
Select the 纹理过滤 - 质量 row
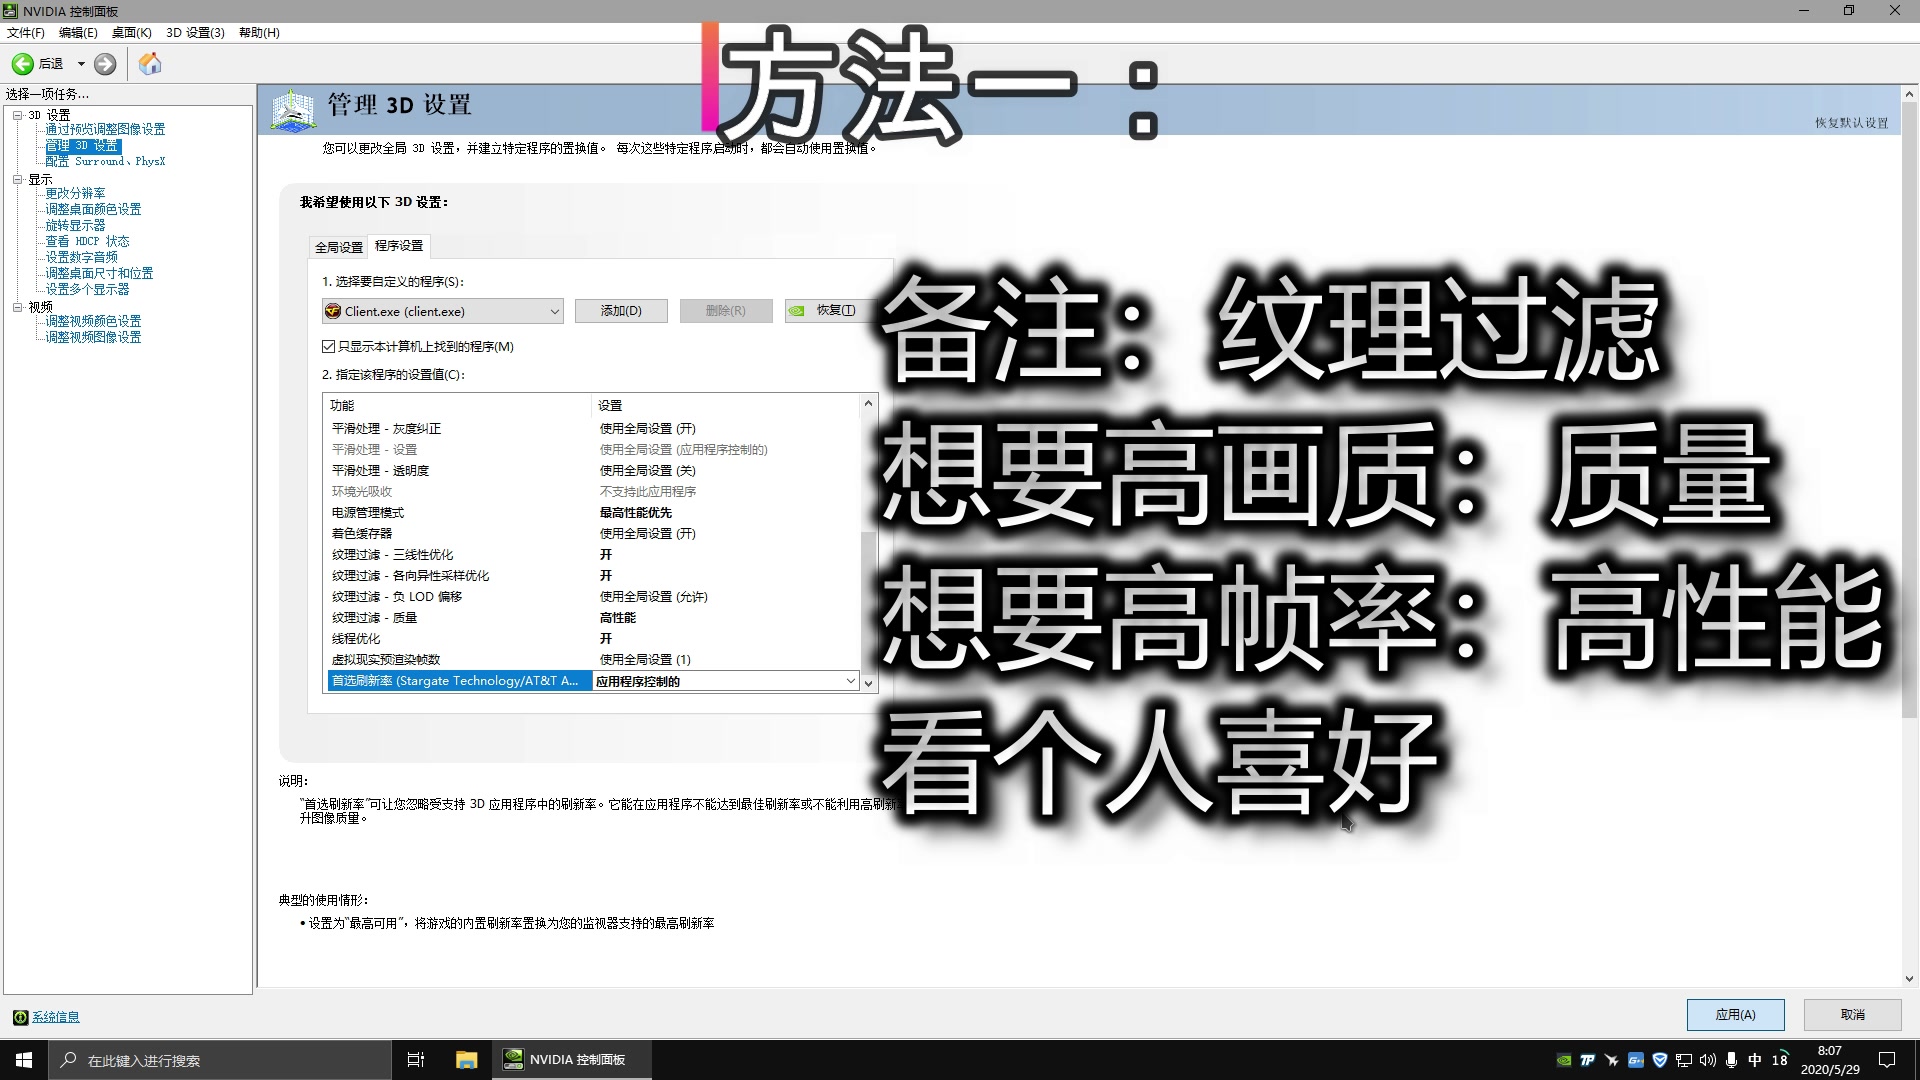pyautogui.click(x=593, y=617)
